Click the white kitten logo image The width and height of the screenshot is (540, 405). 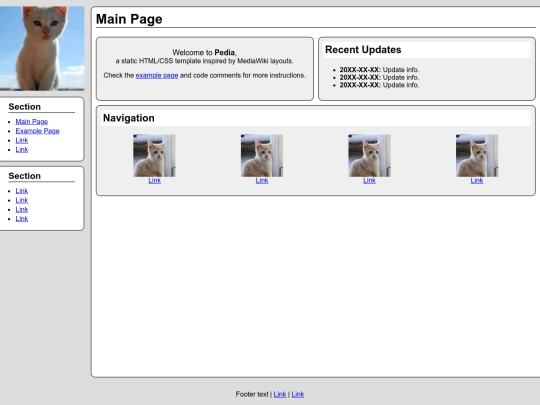click(42, 48)
